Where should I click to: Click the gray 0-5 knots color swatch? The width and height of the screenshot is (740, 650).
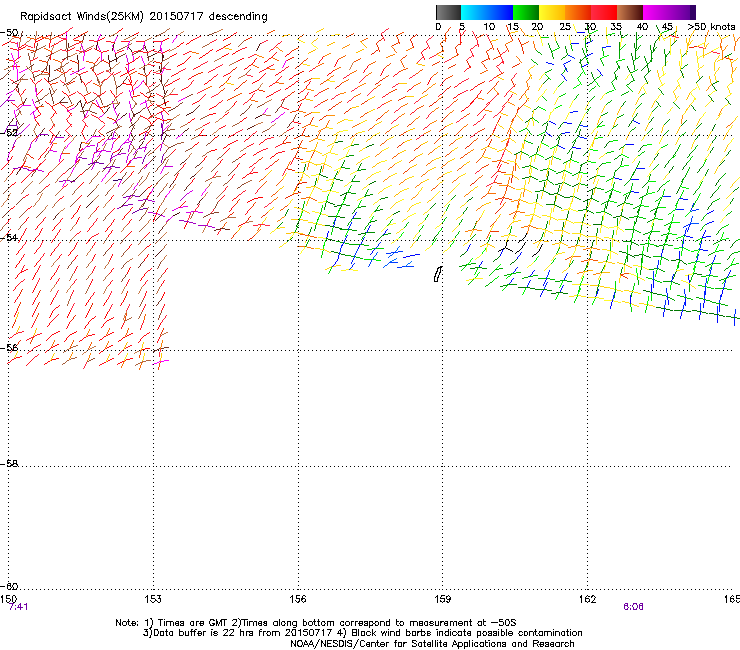448,12
